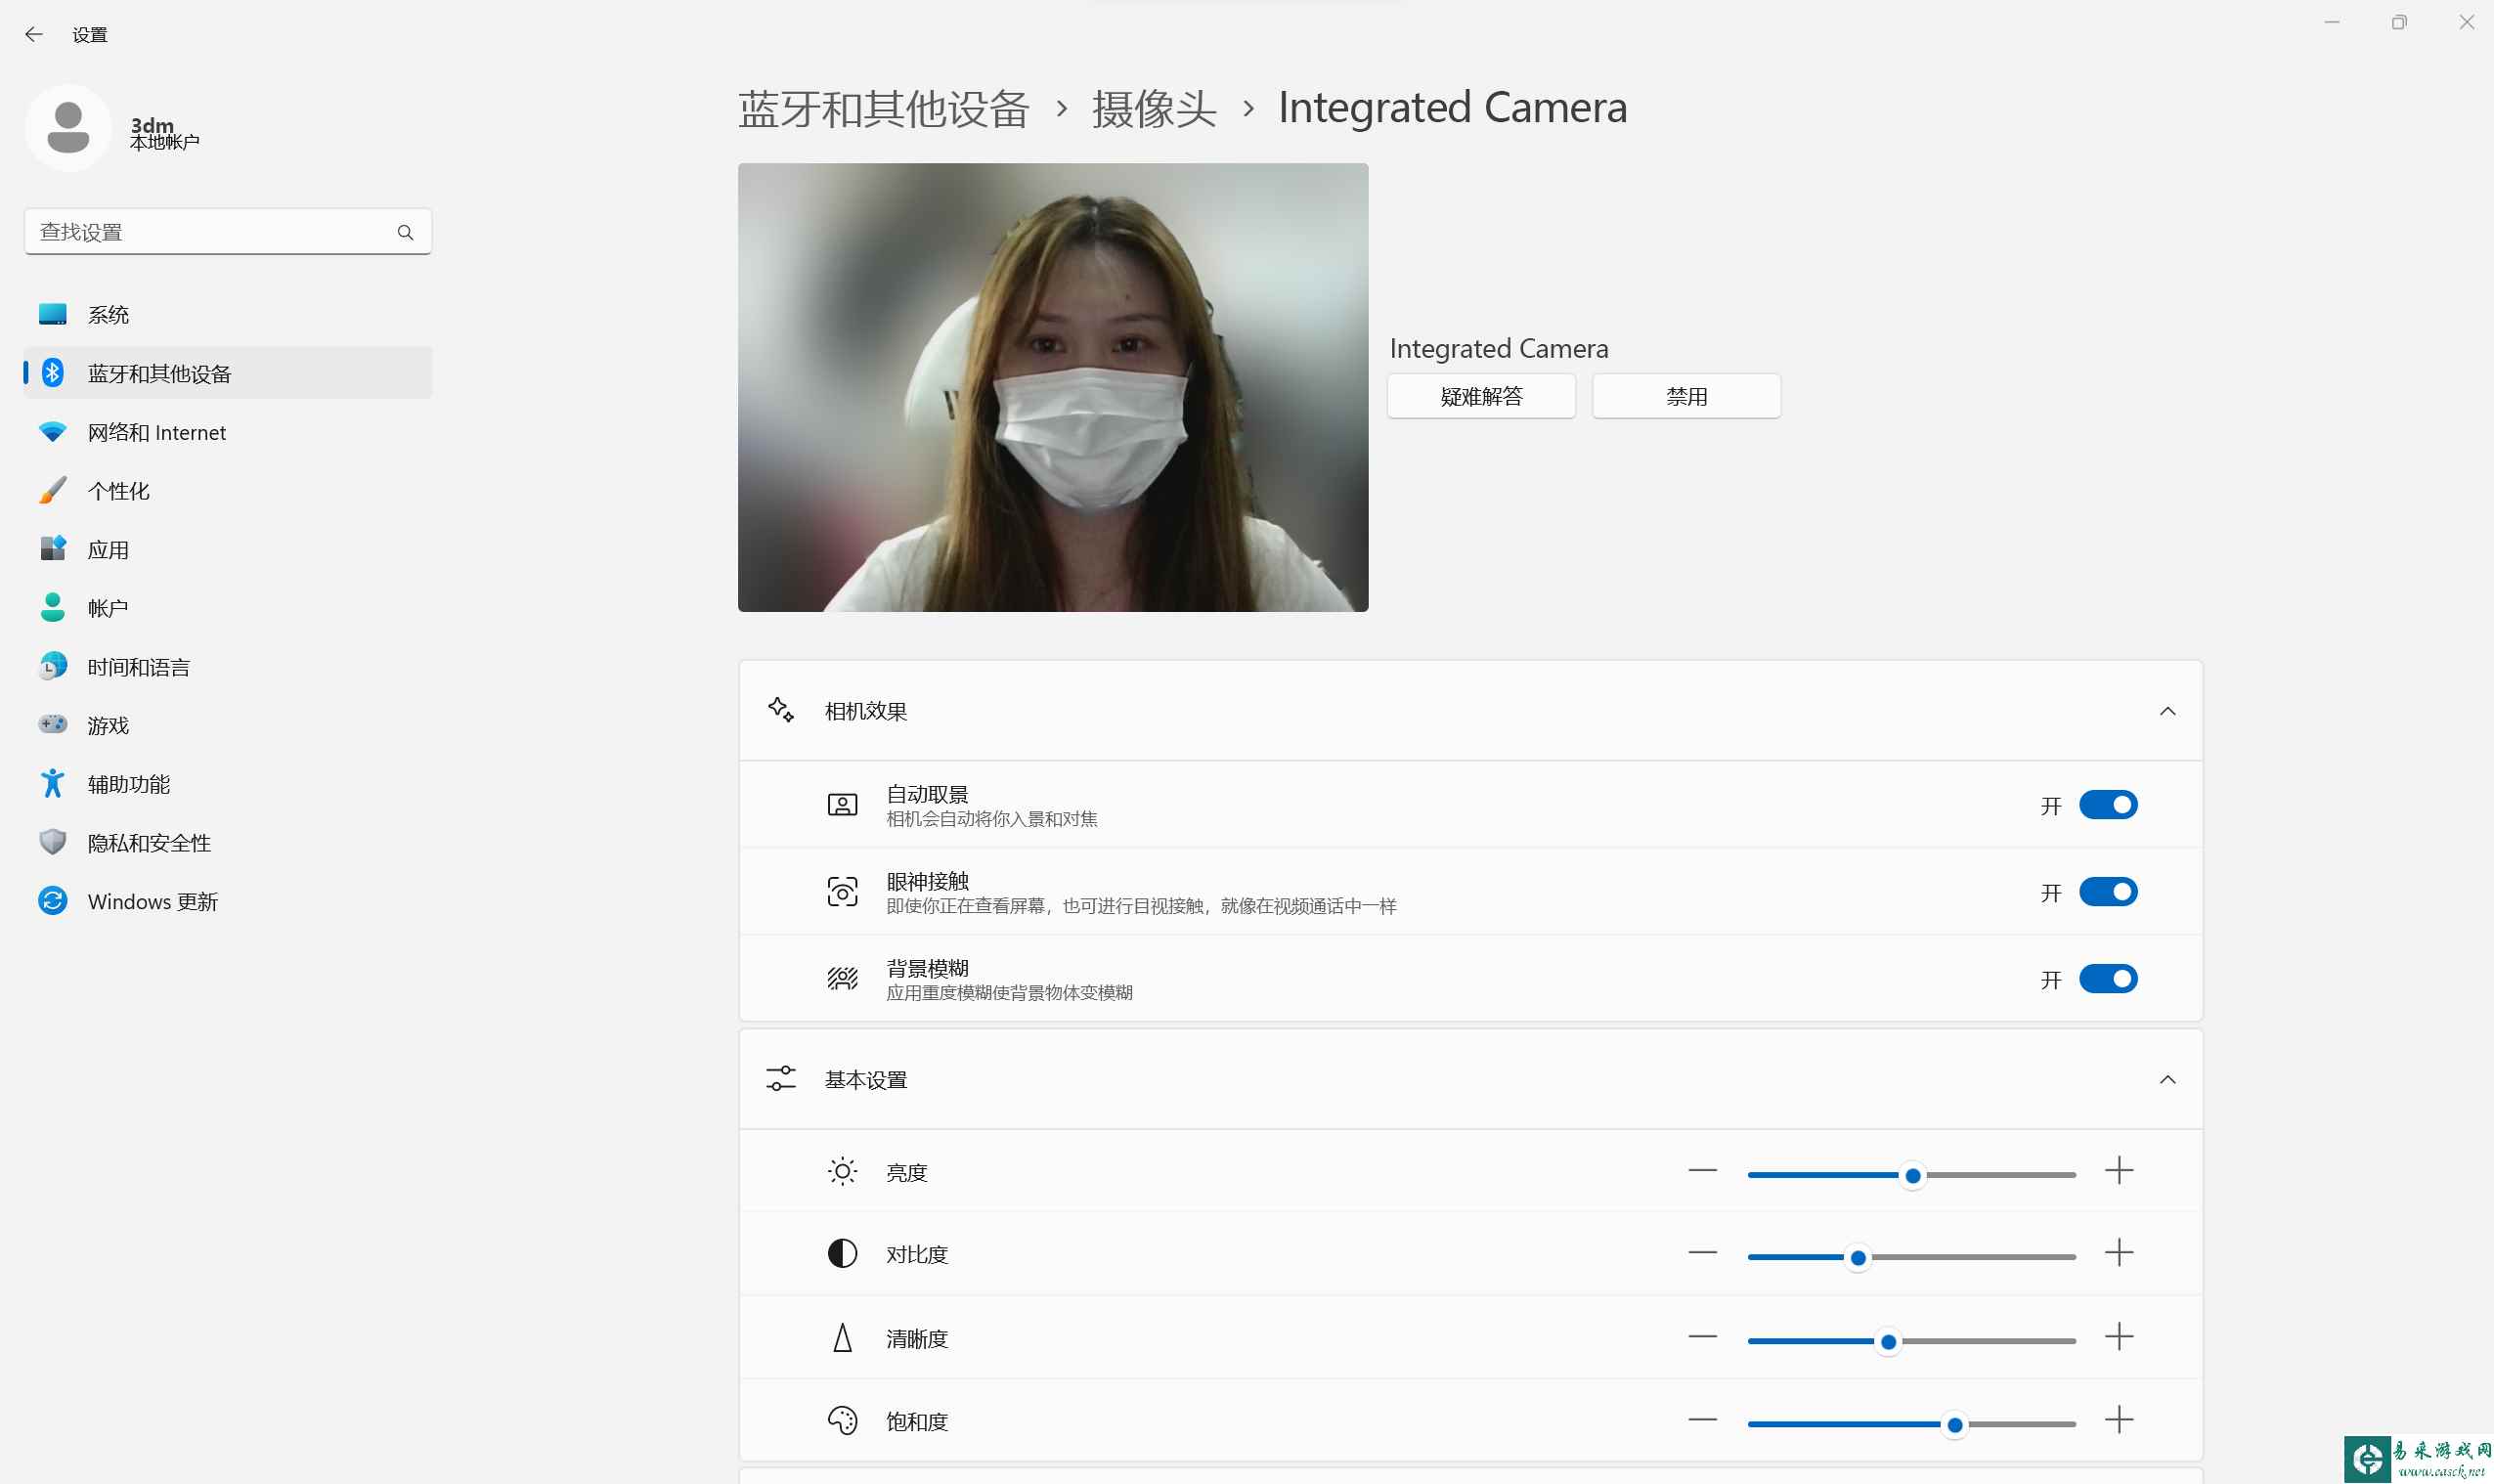Open 隐私和安全性 settings

pos(228,842)
